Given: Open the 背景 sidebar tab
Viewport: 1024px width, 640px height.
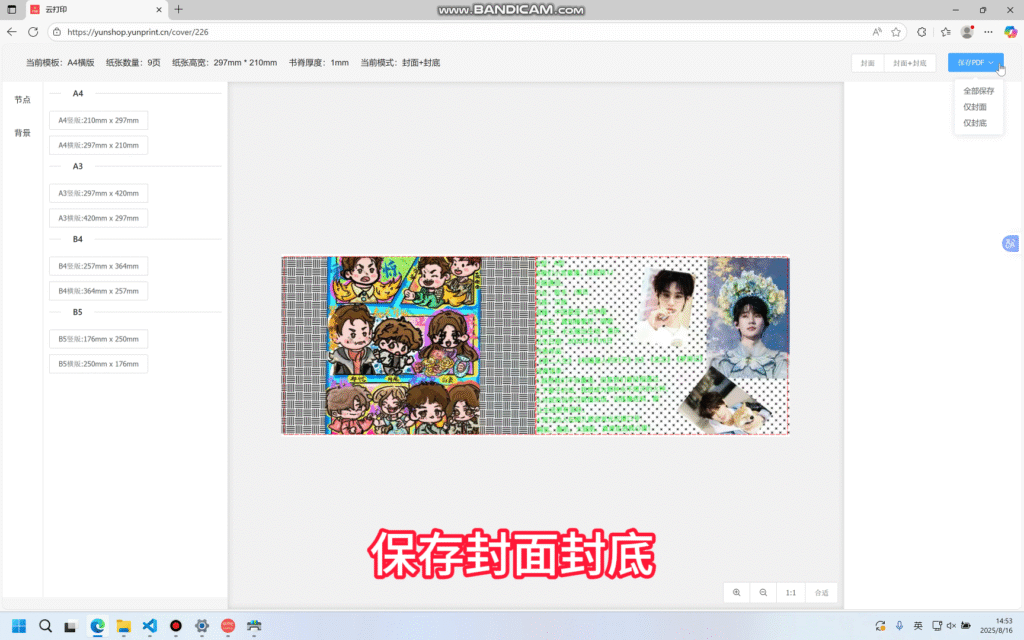Looking at the screenshot, I should click(x=23, y=133).
